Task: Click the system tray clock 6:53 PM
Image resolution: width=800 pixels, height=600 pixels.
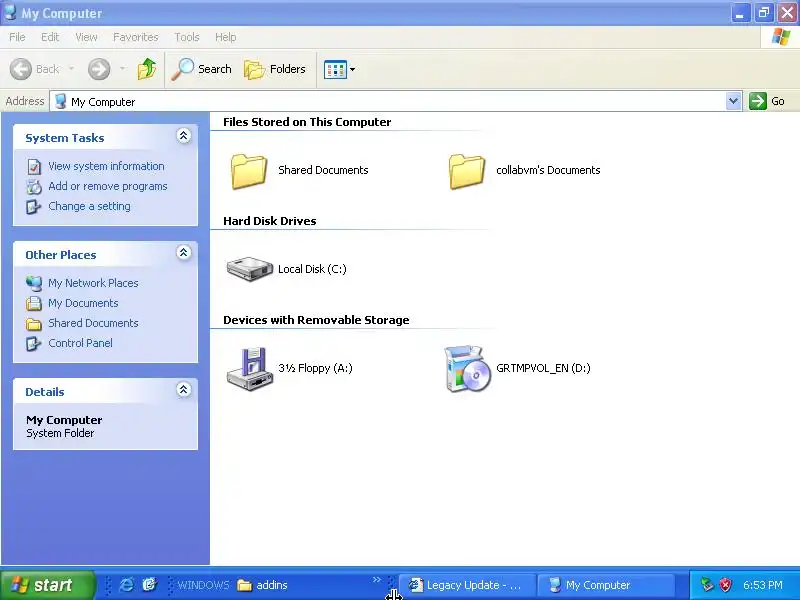Action: point(763,585)
